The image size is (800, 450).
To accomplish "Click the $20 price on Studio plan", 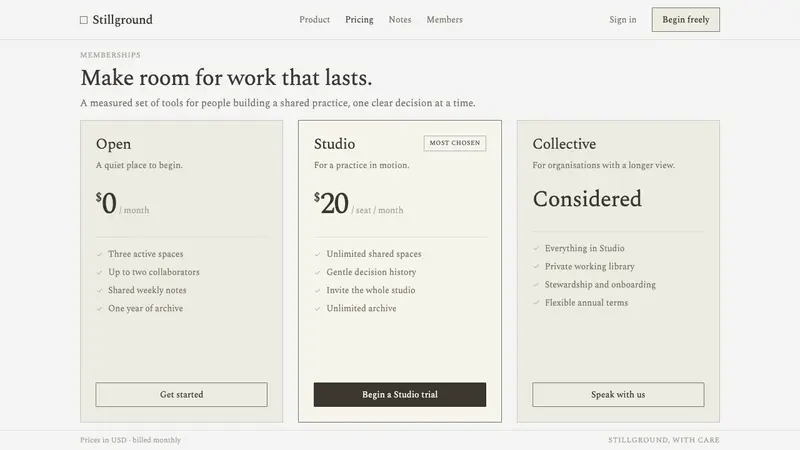I will click(331, 203).
